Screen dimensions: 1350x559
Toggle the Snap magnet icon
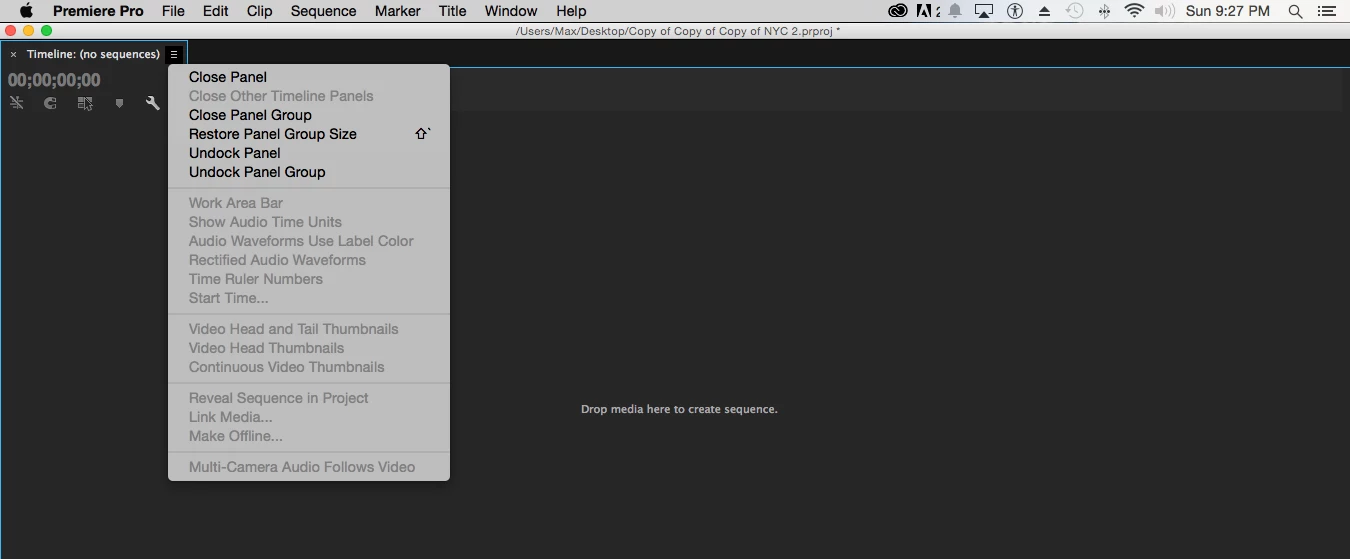[x=50, y=103]
